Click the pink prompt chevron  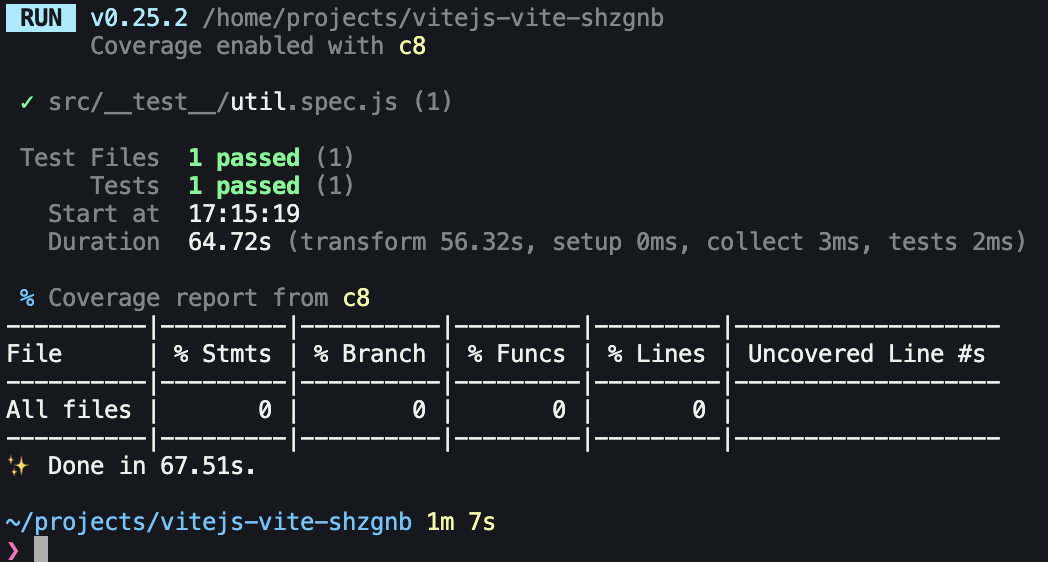(13, 551)
